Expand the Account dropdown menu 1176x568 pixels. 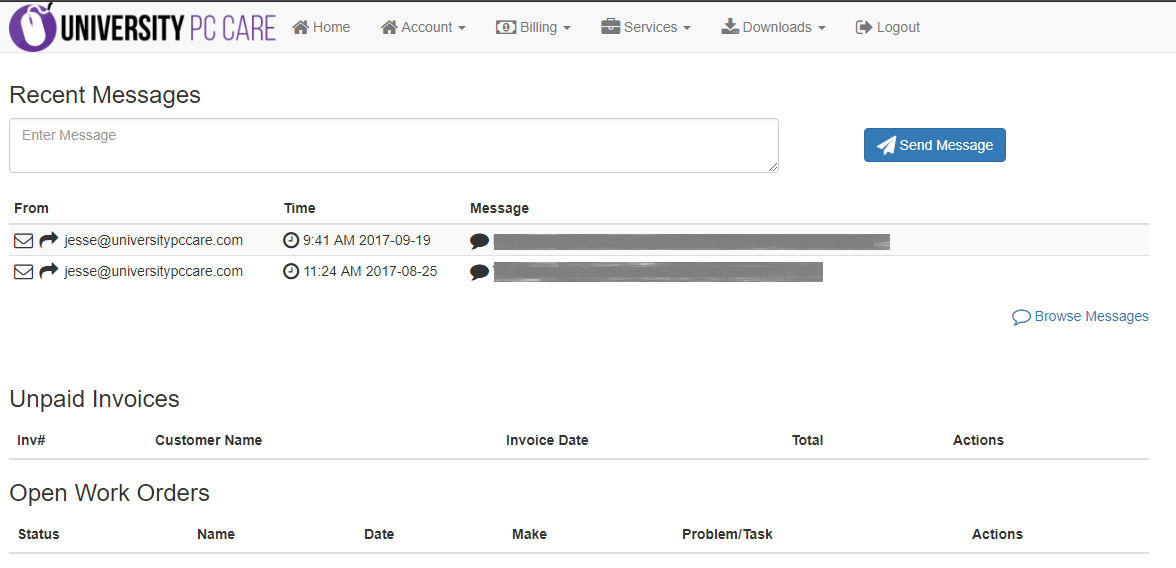click(x=423, y=27)
